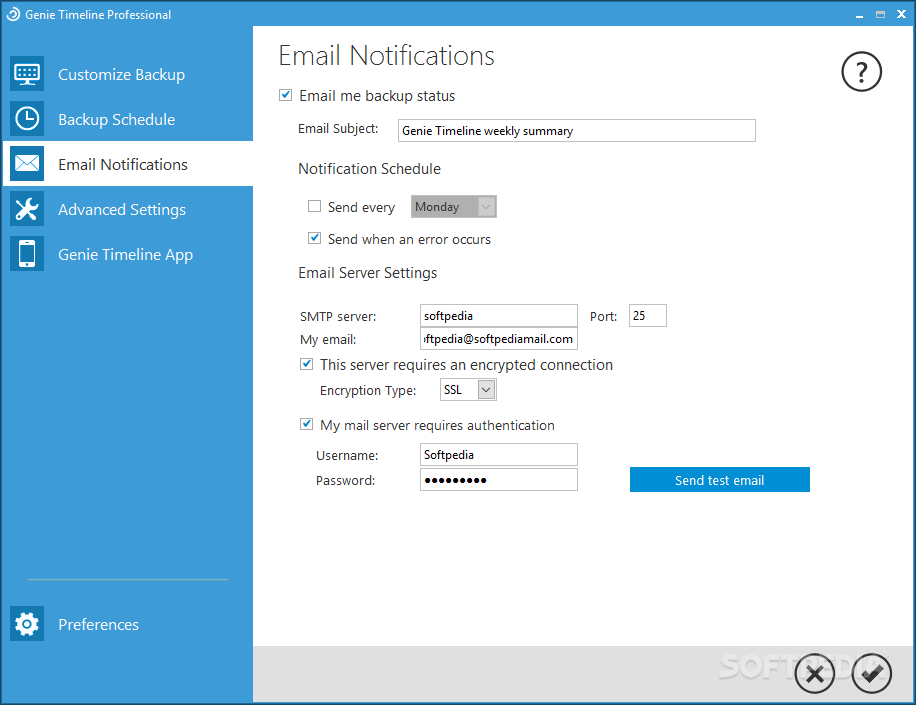
Task: Minimize the Genie Timeline window
Action: (x=859, y=15)
